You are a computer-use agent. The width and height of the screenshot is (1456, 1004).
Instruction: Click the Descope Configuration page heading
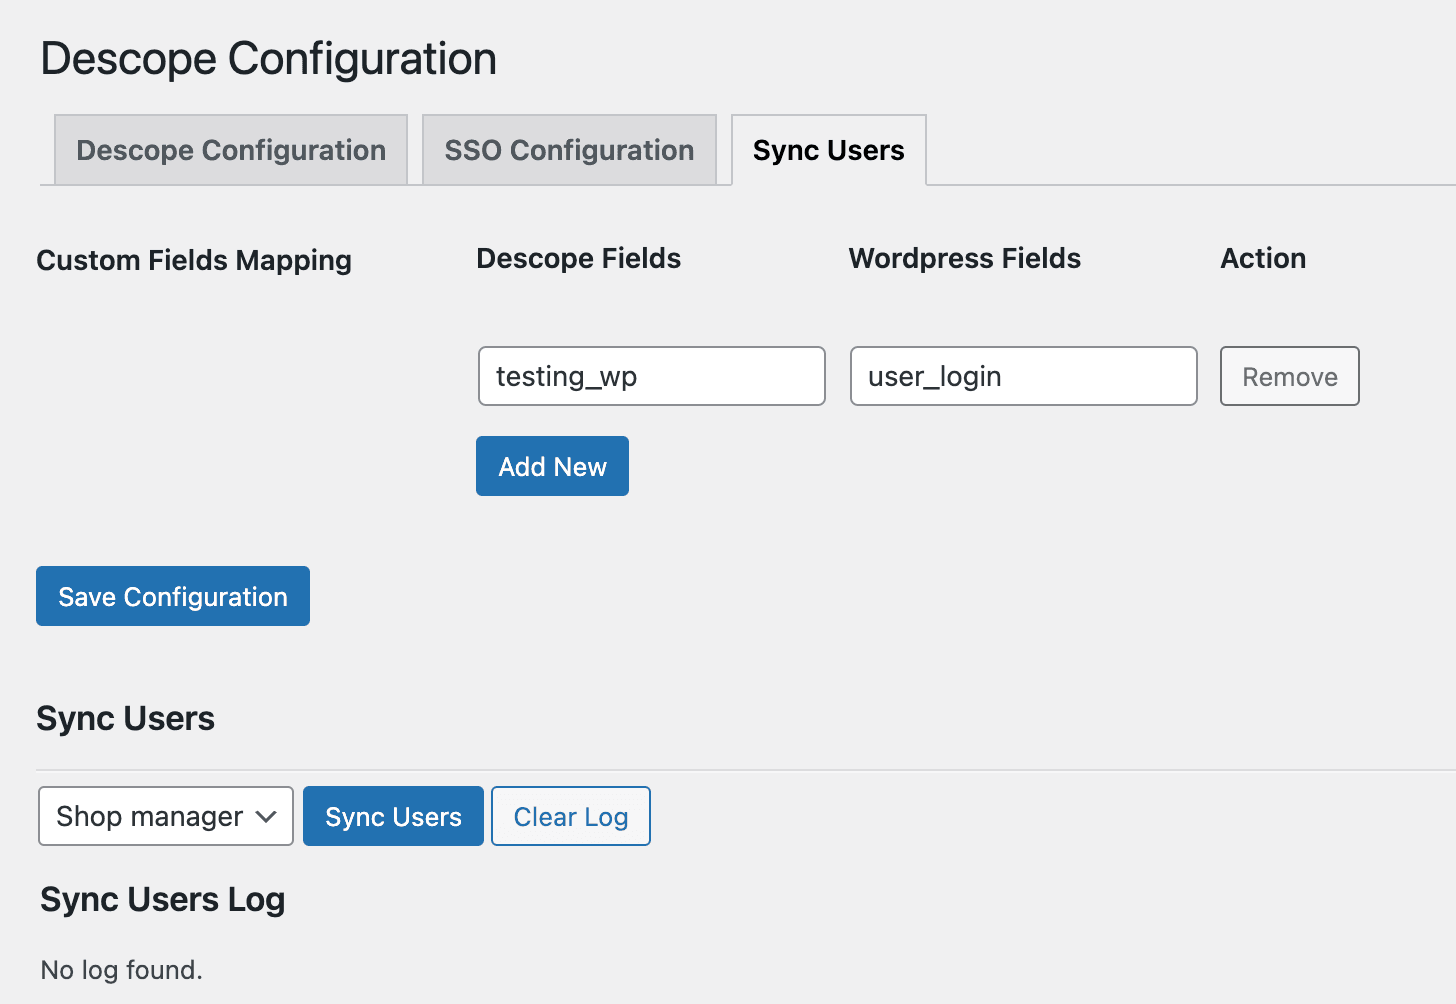tap(267, 58)
